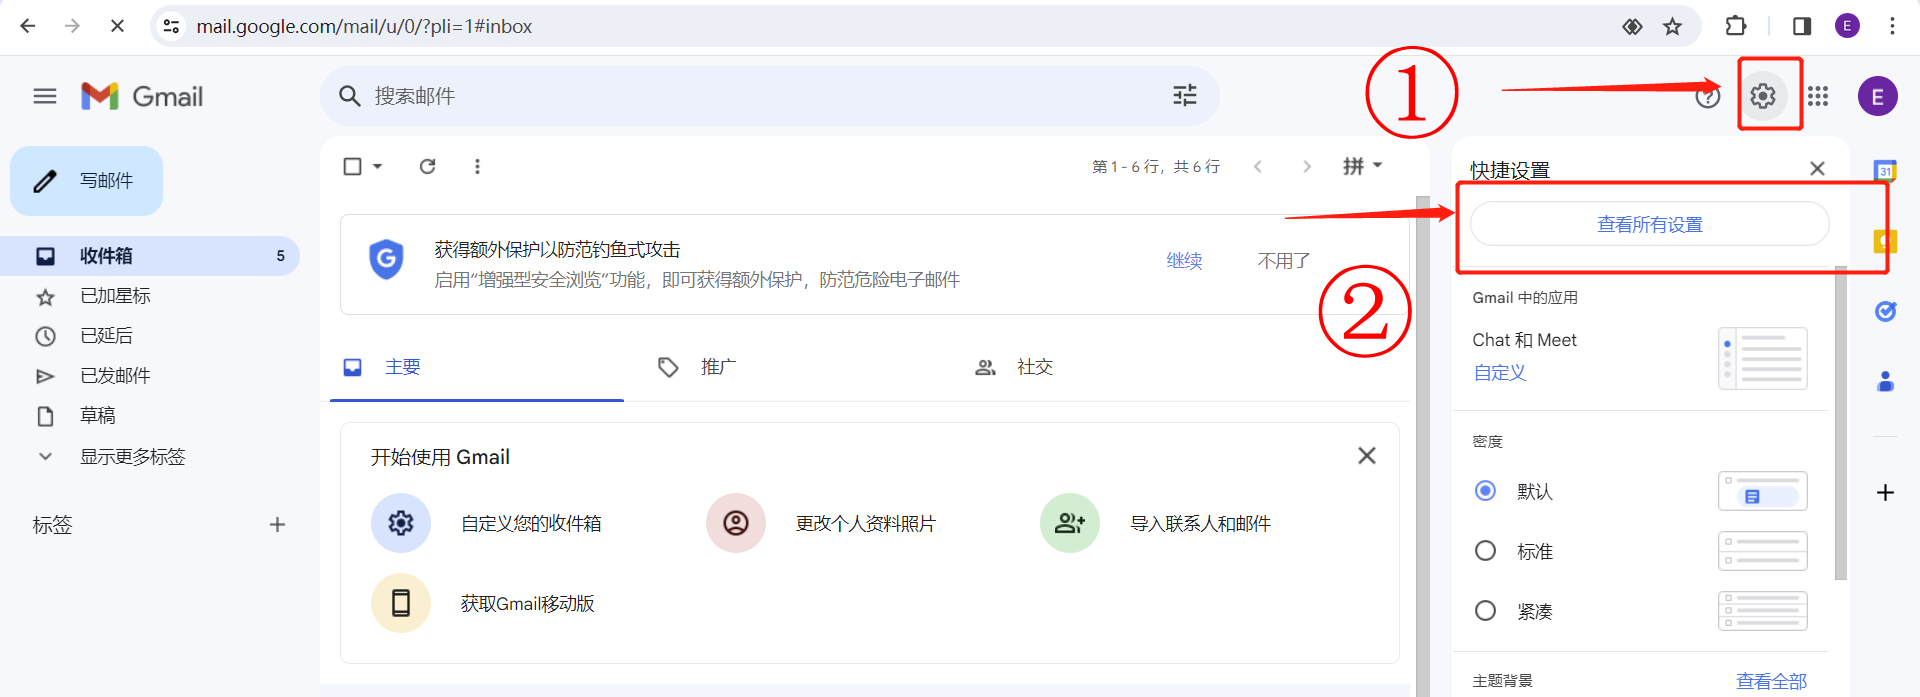Image resolution: width=1920 pixels, height=697 pixels.
Task: Close the 开始使用 Gmail card
Action: (x=1367, y=456)
